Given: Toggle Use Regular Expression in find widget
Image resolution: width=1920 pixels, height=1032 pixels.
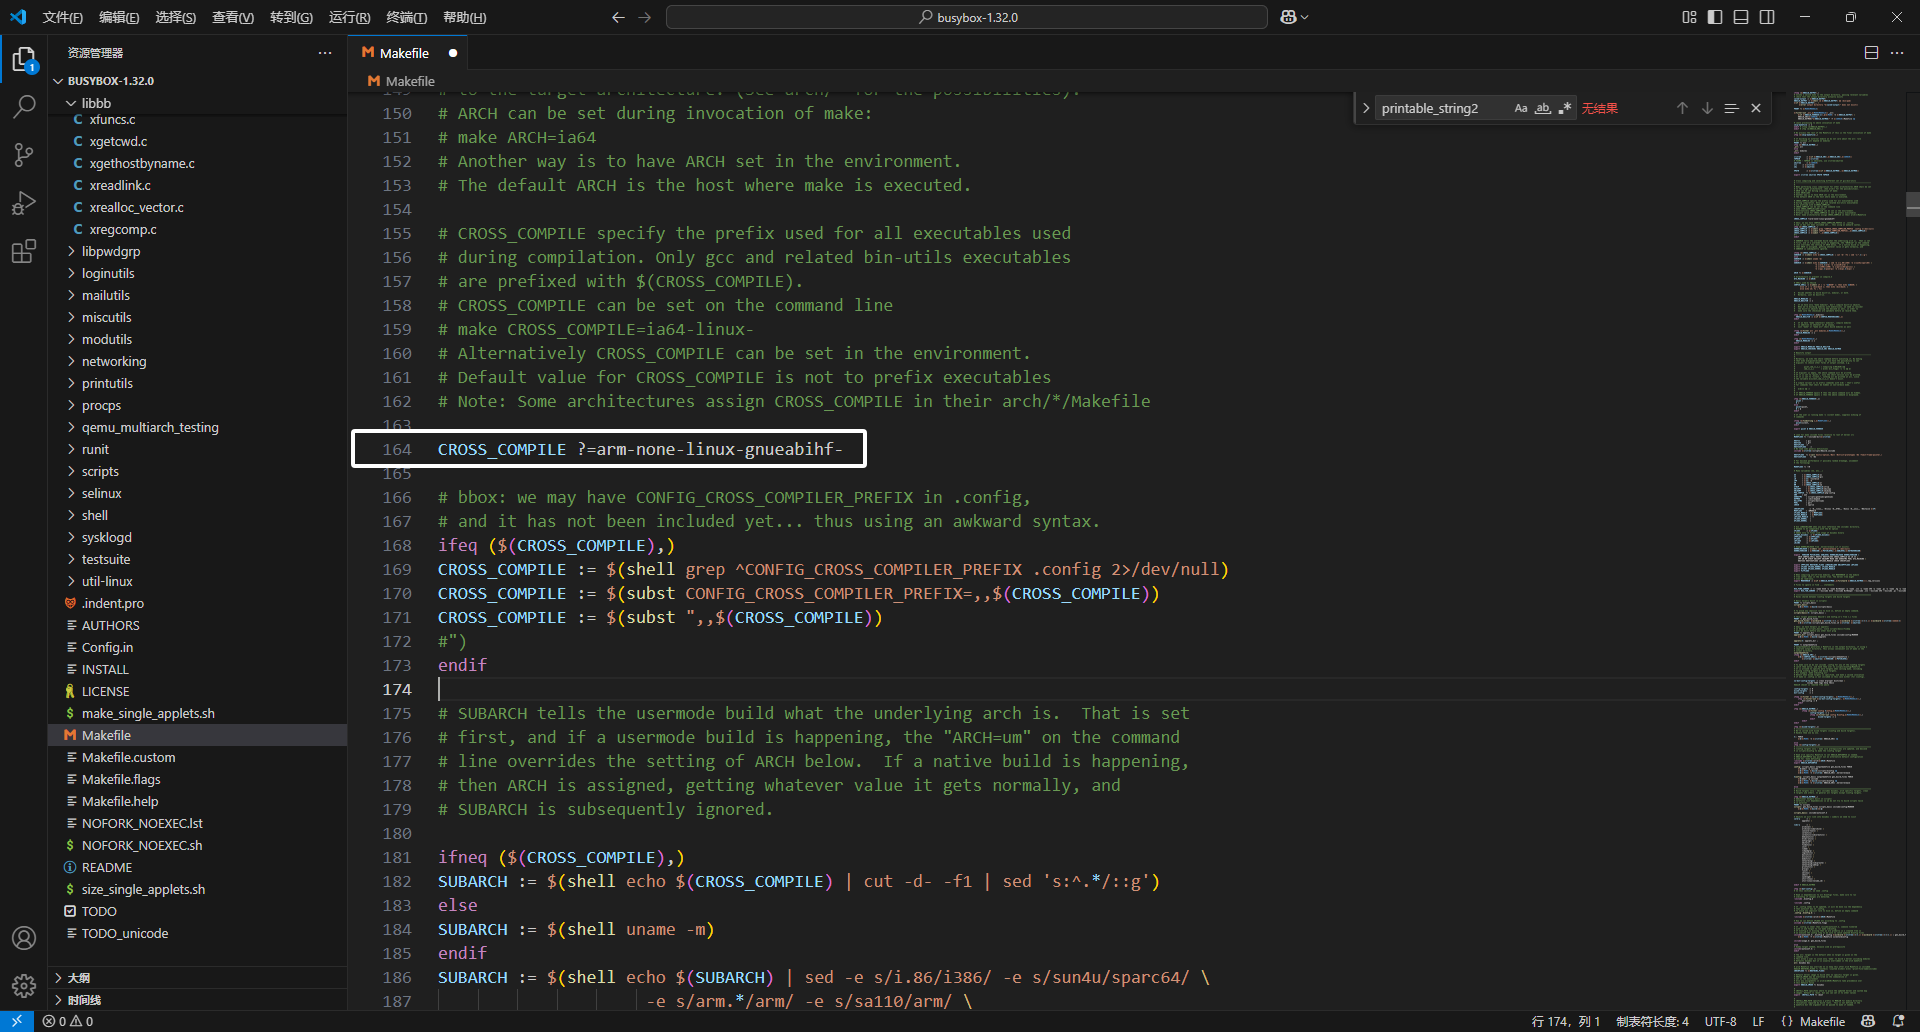Looking at the screenshot, I should point(1565,108).
